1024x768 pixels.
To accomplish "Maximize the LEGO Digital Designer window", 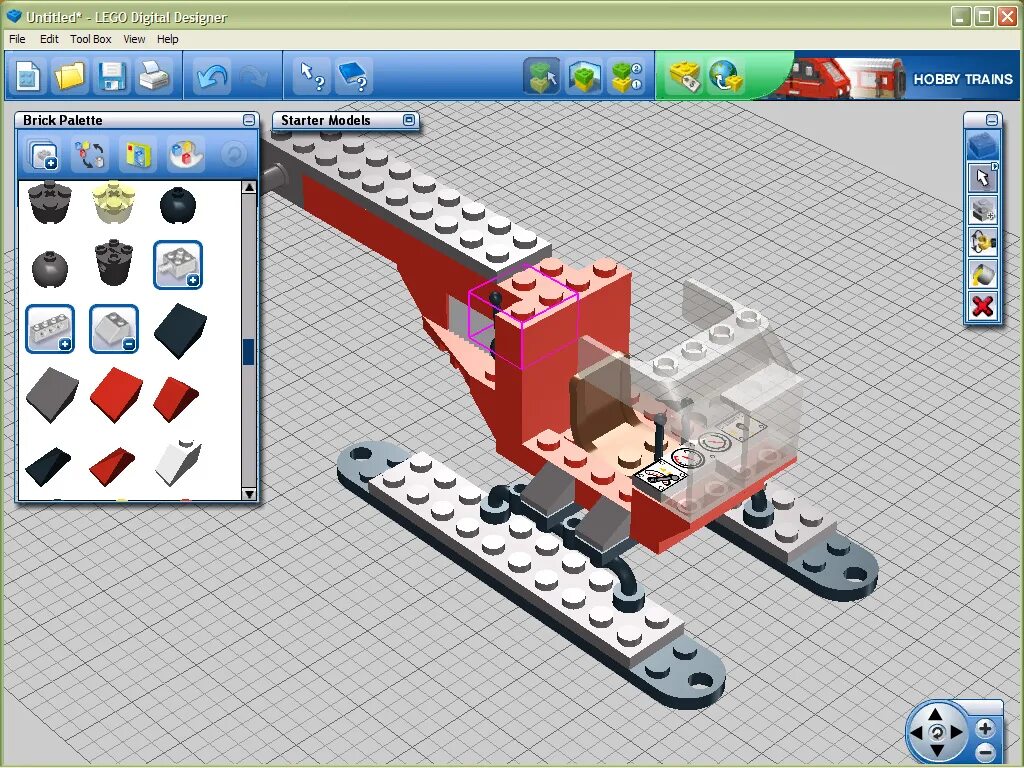I will click(984, 16).
